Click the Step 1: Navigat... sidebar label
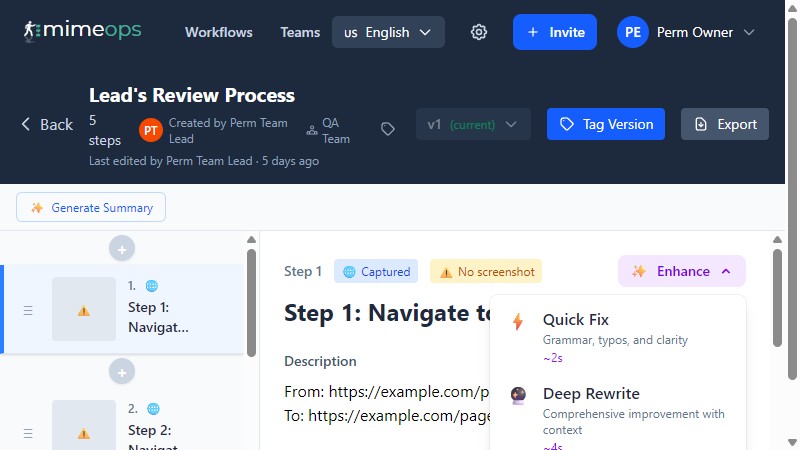Viewport: 800px width, 450px height. 158,317
